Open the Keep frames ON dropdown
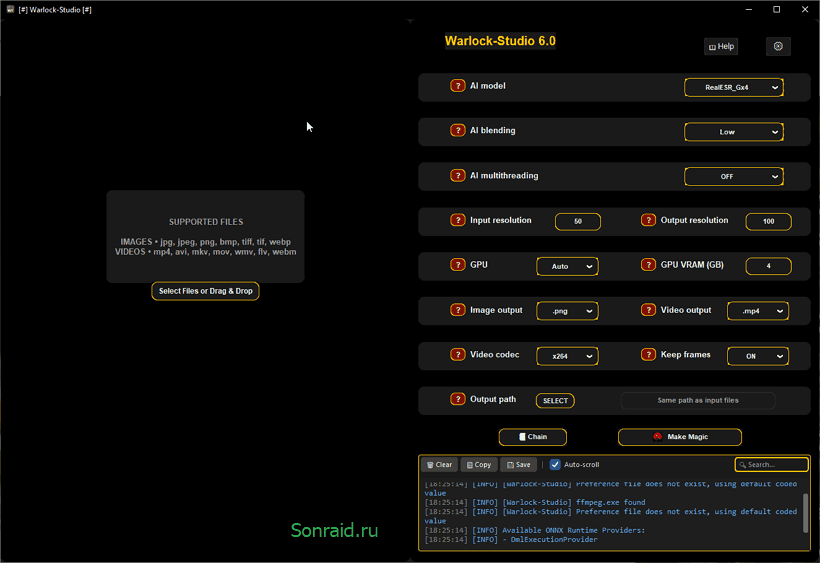The image size is (820, 563). (758, 356)
